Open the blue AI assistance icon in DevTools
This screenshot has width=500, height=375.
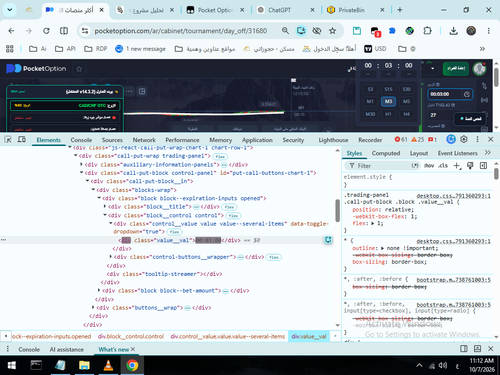(x=451, y=139)
